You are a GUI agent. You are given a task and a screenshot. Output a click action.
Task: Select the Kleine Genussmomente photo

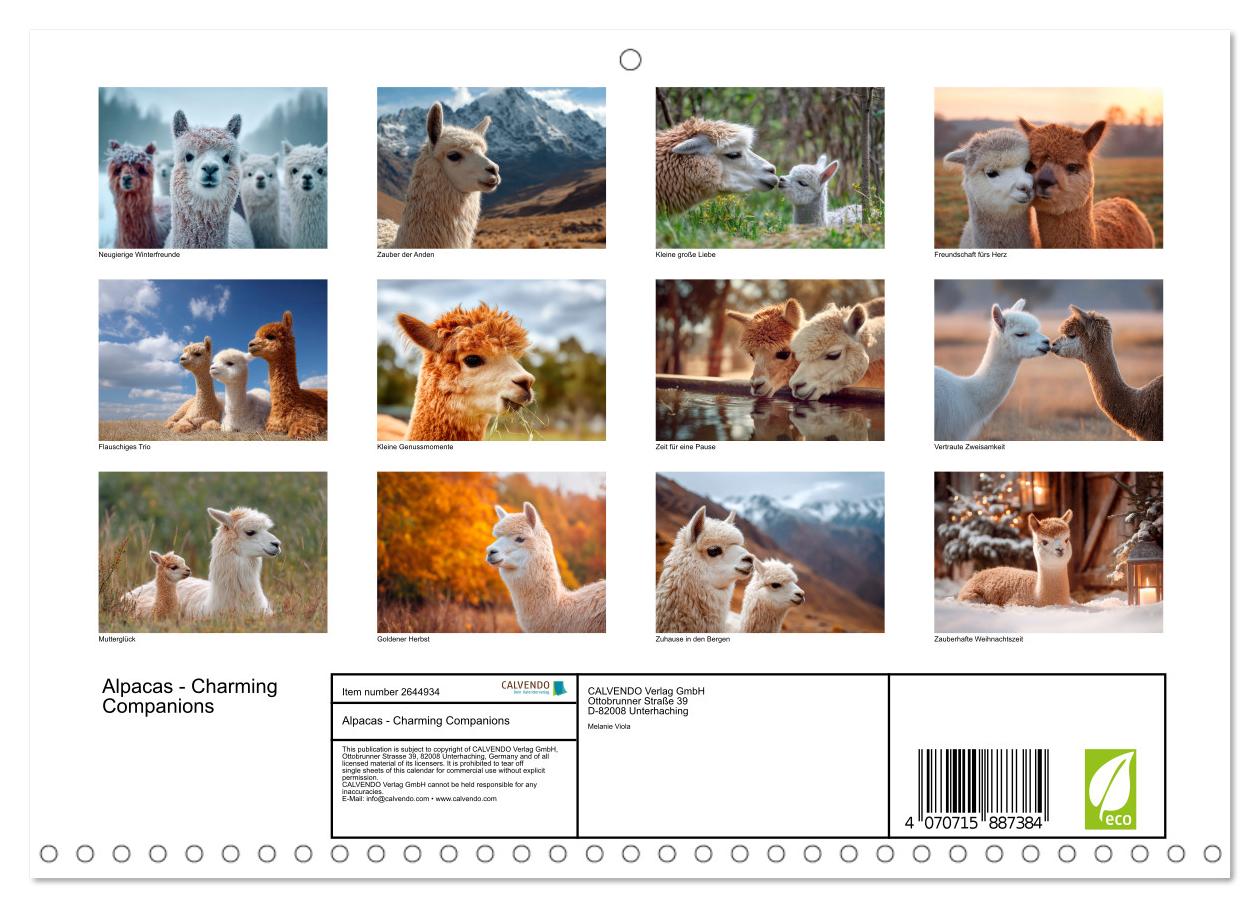491,360
